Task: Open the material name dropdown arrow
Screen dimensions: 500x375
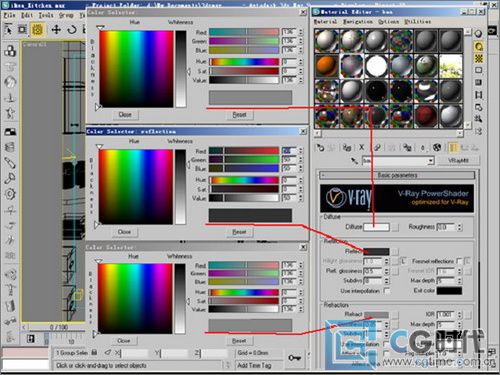Action: (431, 161)
